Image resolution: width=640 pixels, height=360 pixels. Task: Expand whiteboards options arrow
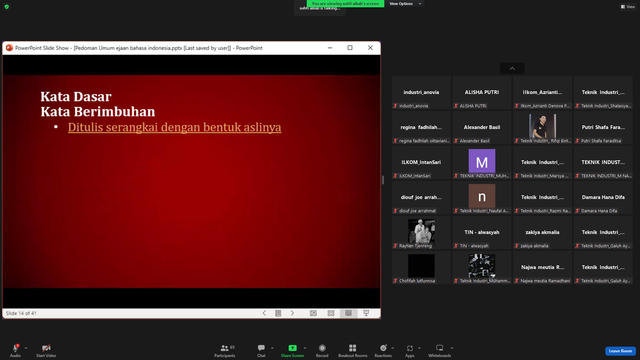tap(452, 348)
